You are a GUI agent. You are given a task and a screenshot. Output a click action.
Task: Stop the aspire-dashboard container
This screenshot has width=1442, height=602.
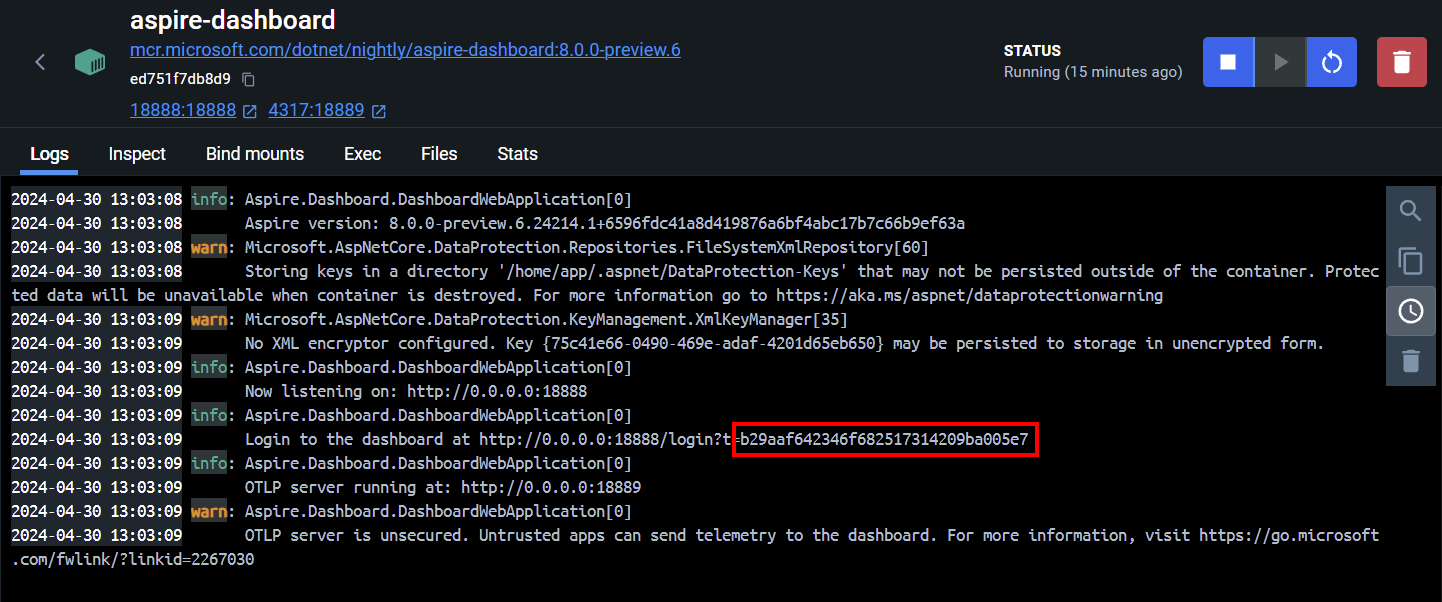click(x=1228, y=61)
